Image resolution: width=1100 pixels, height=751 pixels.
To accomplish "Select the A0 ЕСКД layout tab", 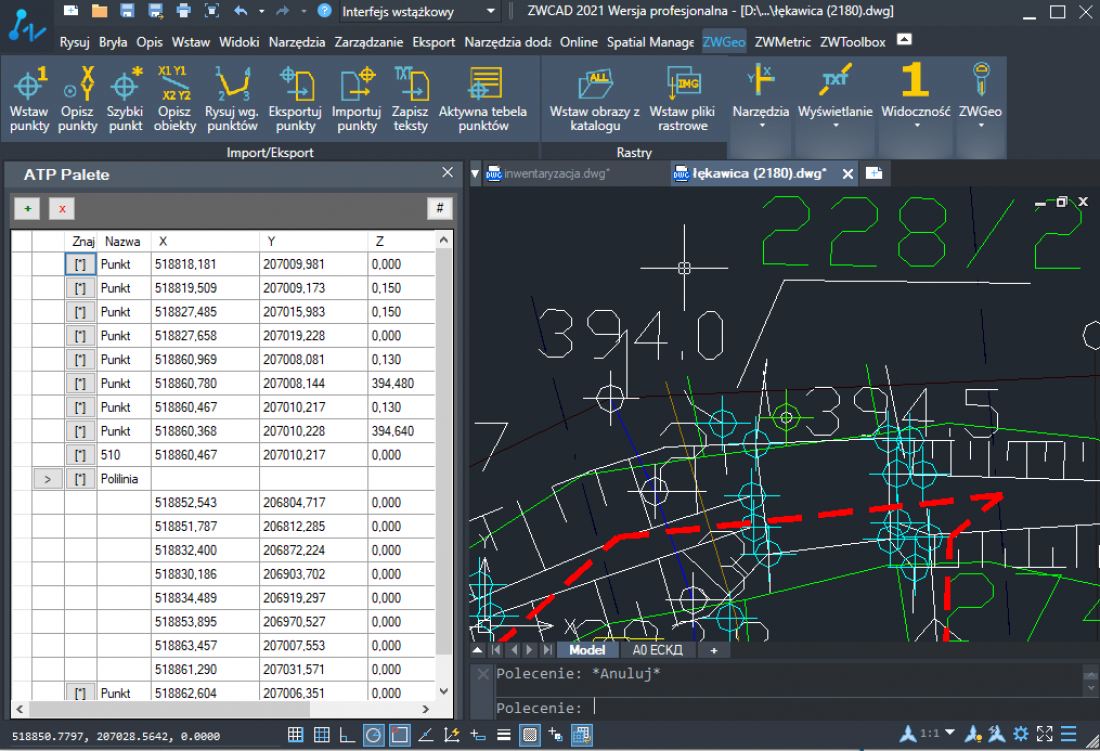I will click(657, 650).
